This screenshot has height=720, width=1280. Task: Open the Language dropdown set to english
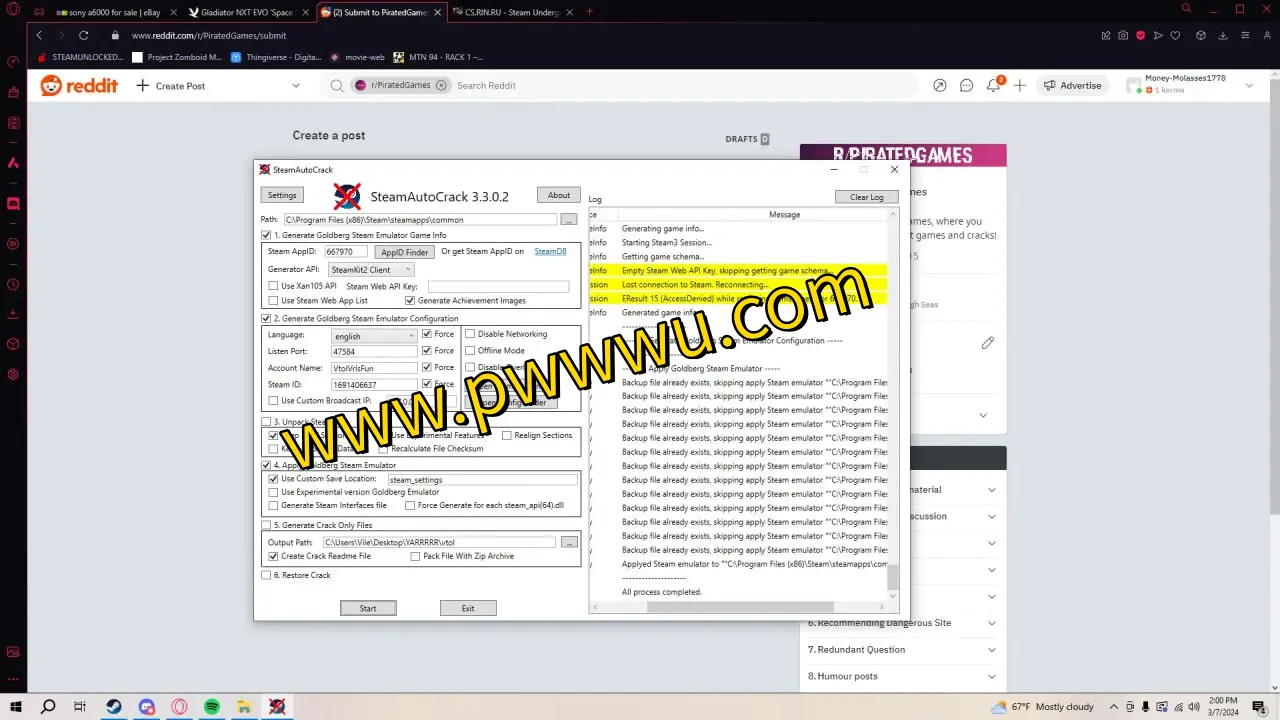pyautogui.click(x=374, y=336)
